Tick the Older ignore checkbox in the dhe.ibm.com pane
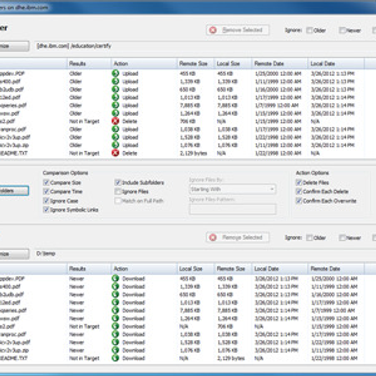 tap(310, 30)
